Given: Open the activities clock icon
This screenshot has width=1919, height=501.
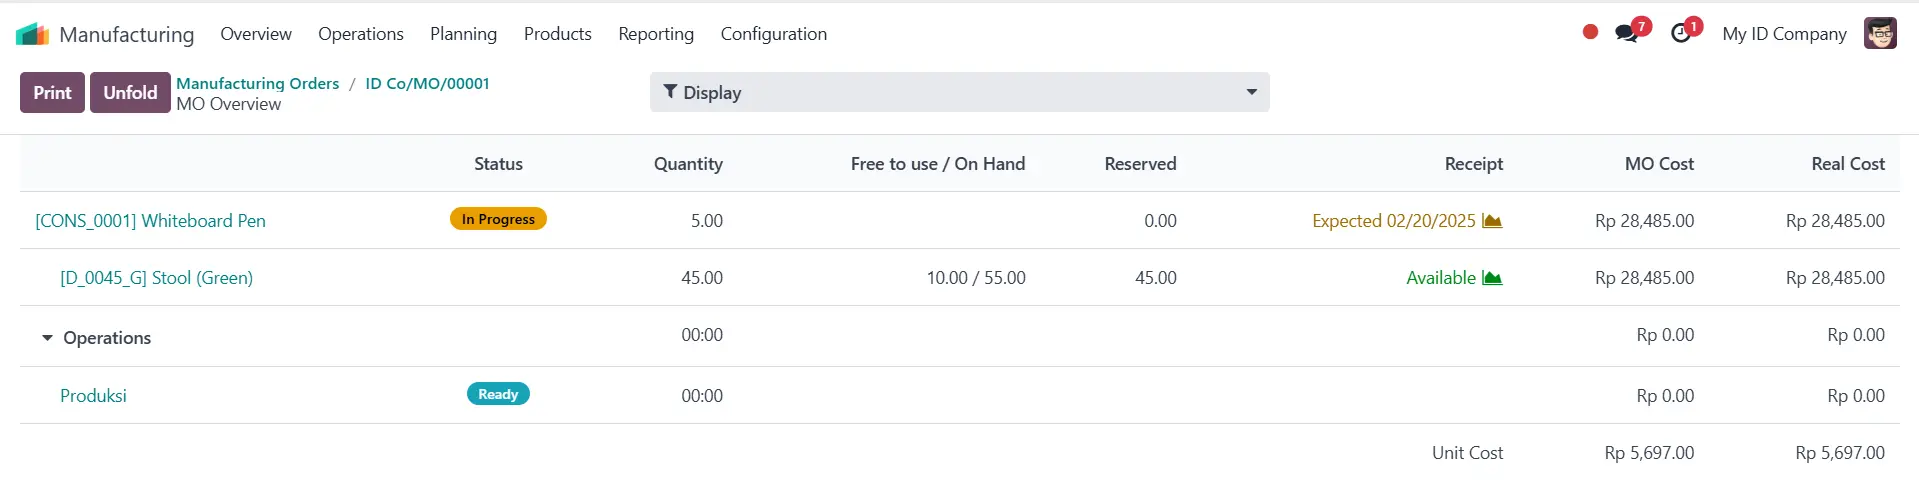Looking at the screenshot, I should pos(1681,33).
